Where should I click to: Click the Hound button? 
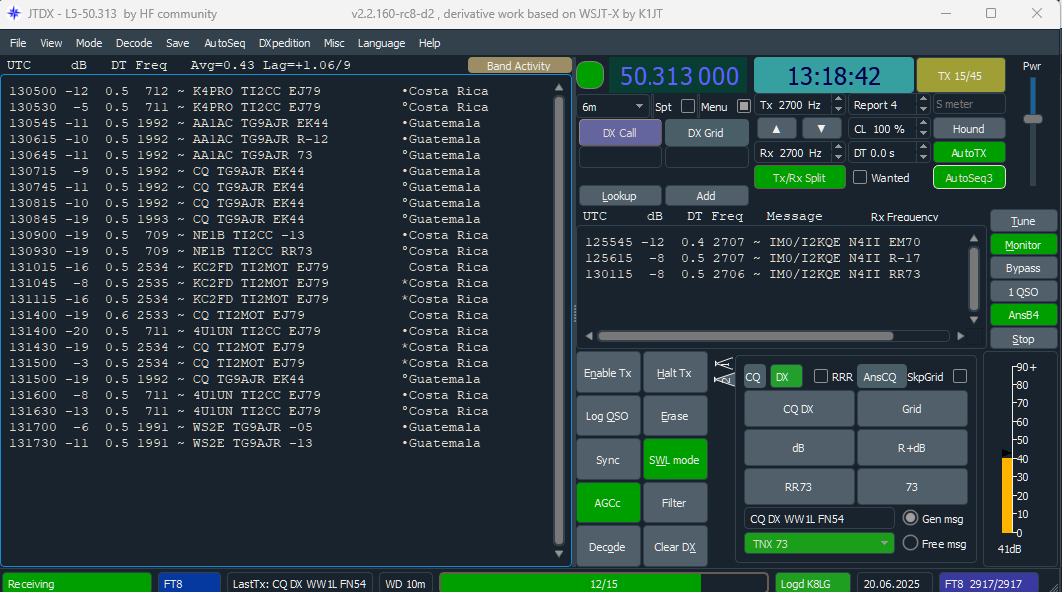click(969, 129)
